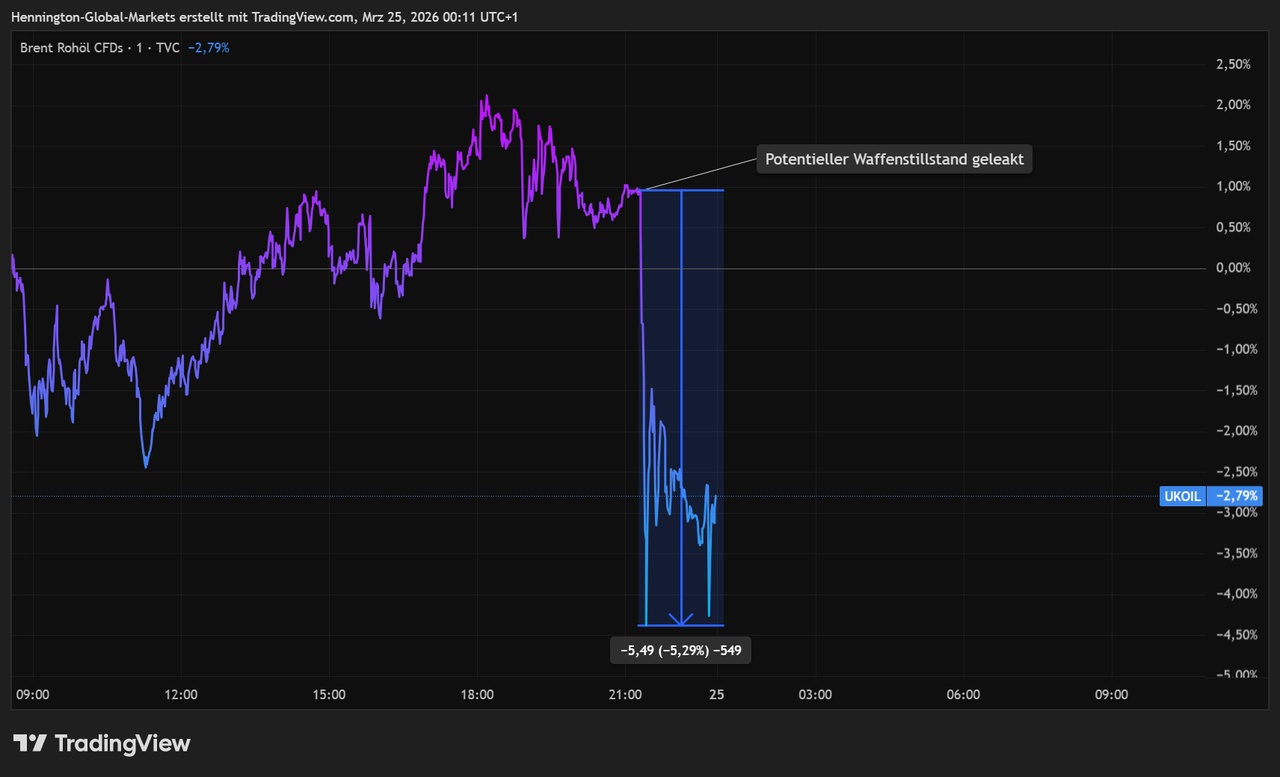The height and width of the screenshot is (777, 1280).
Task: Click the −5,49 (−5,29%) measurement label
Action: 681,651
